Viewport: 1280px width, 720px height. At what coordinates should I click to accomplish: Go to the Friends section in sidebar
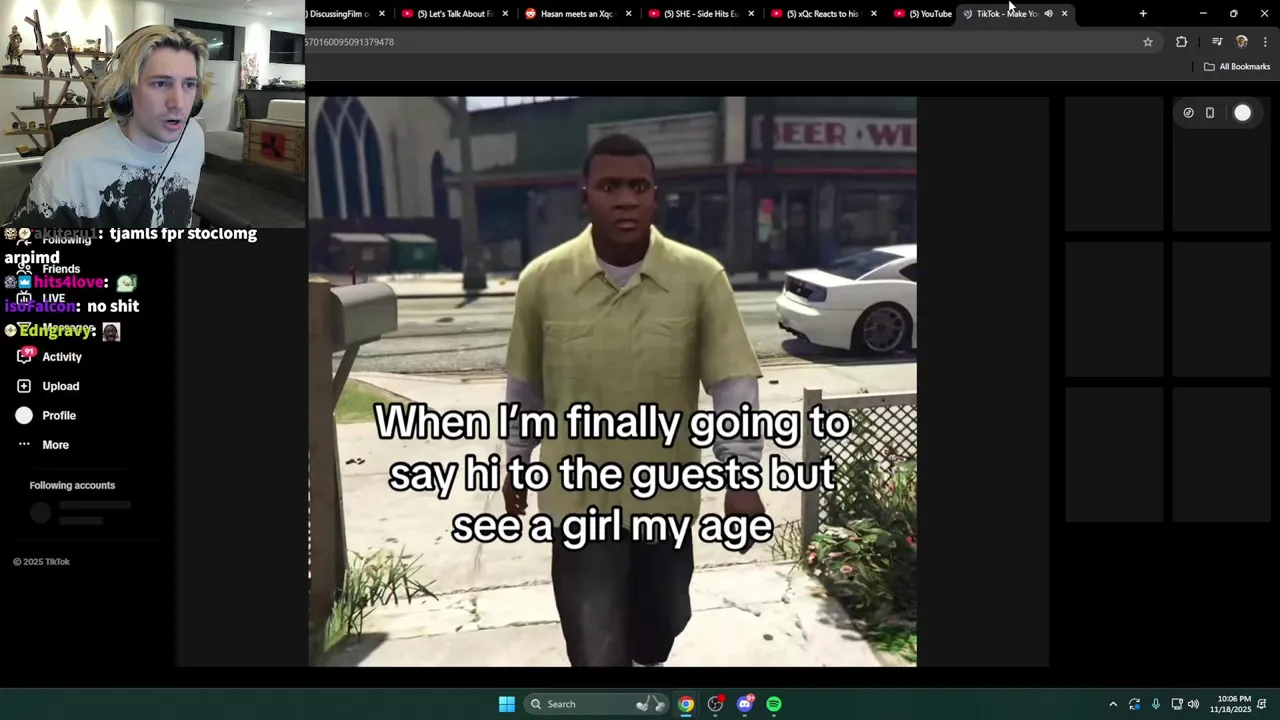[x=48, y=269]
